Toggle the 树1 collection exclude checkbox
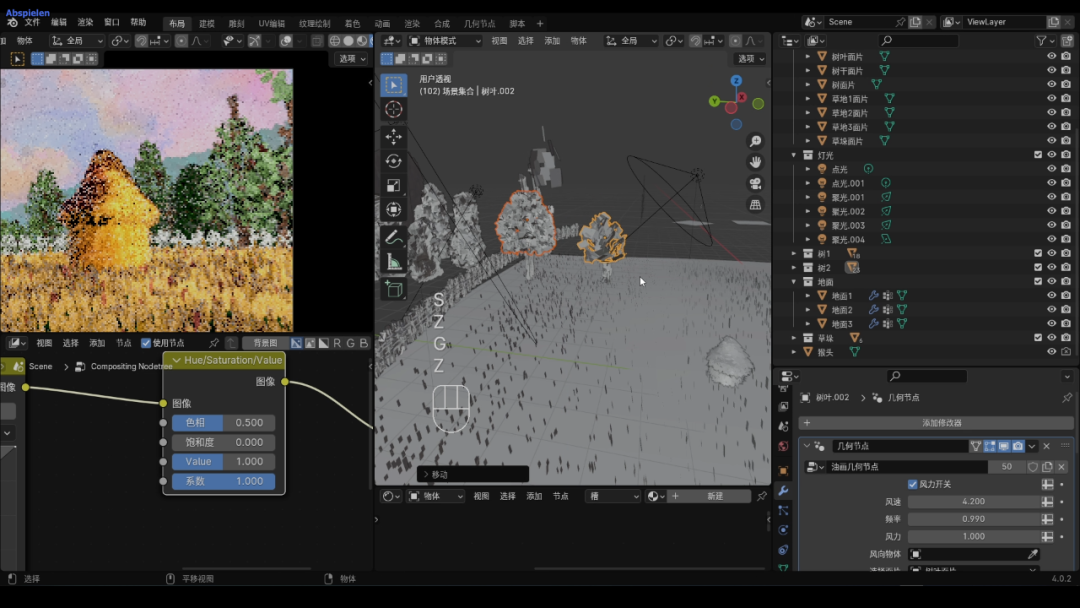1080x608 pixels. pyautogui.click(x=1038, y=253)
